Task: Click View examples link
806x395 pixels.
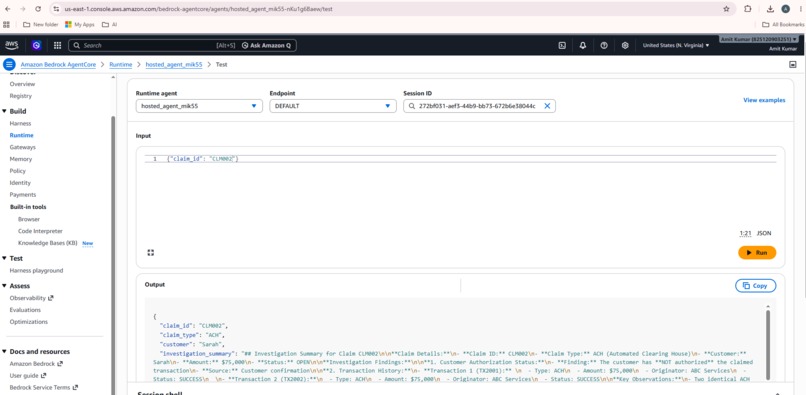Action: pyautogui.click(x=764, y=100)
